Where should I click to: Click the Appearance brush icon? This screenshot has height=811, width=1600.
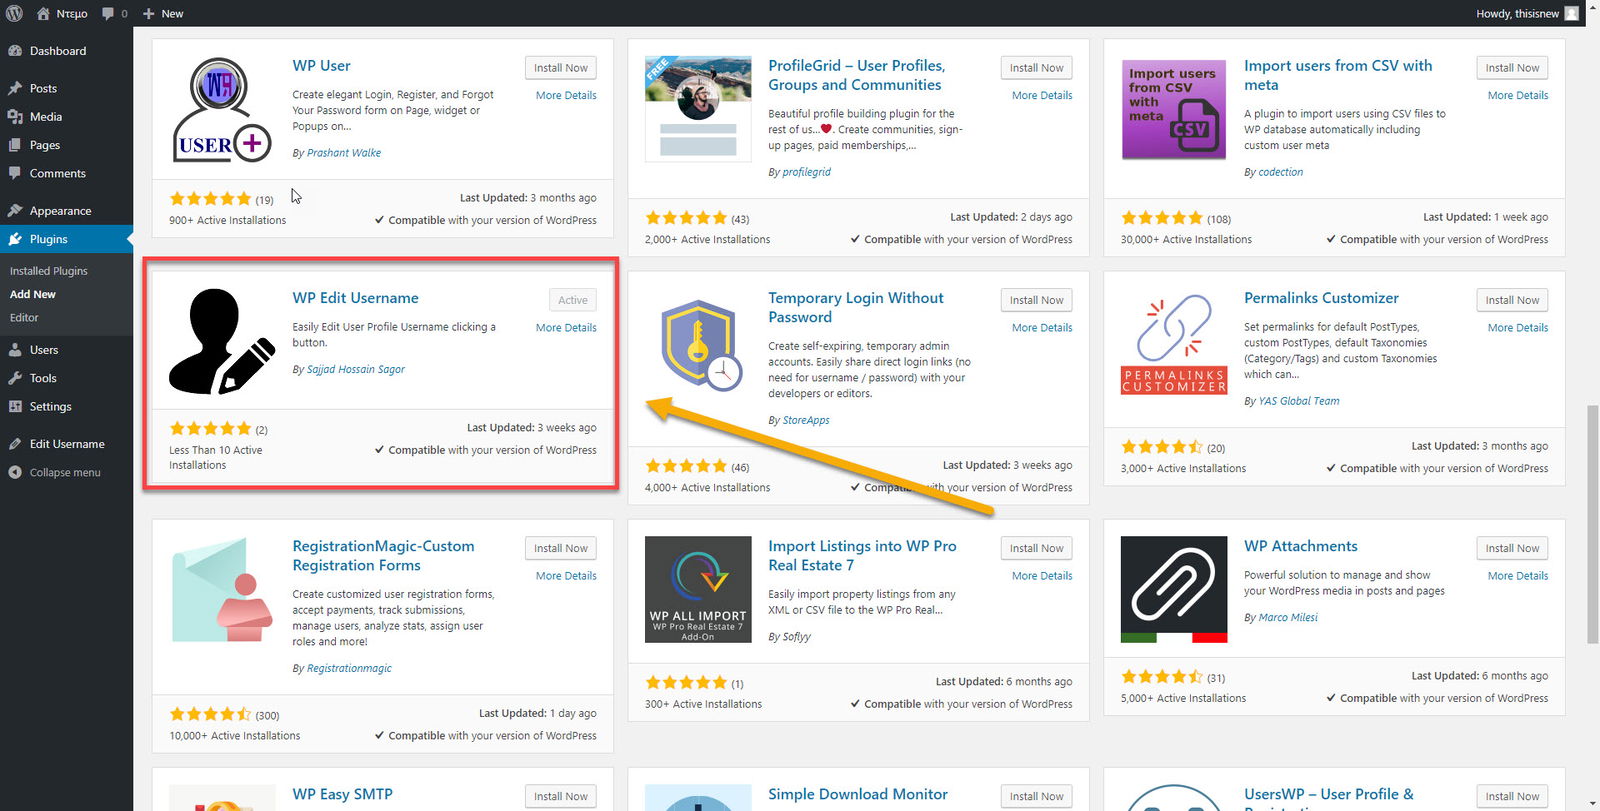click(15, 211)
